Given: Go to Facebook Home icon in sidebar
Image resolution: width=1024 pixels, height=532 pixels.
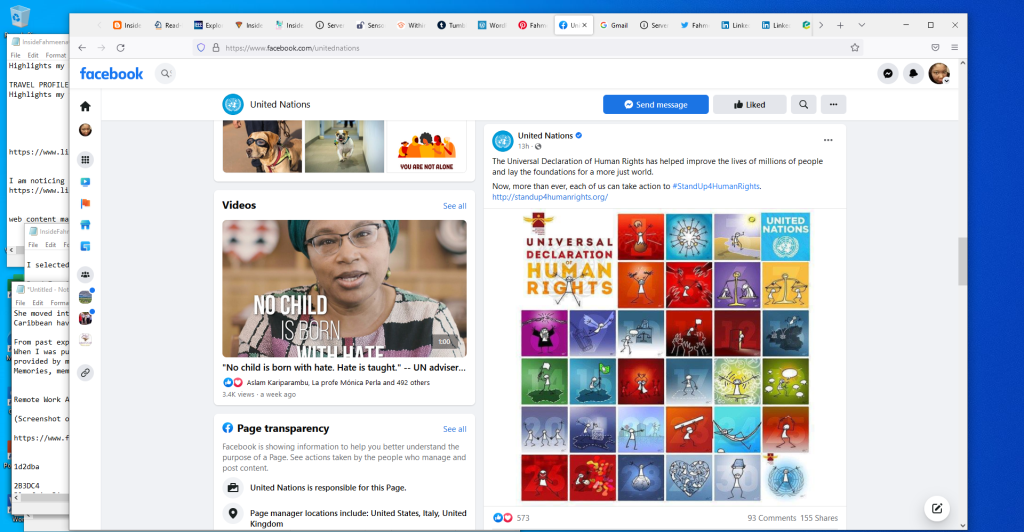Looking at the screenshot, I should [85, 106].
